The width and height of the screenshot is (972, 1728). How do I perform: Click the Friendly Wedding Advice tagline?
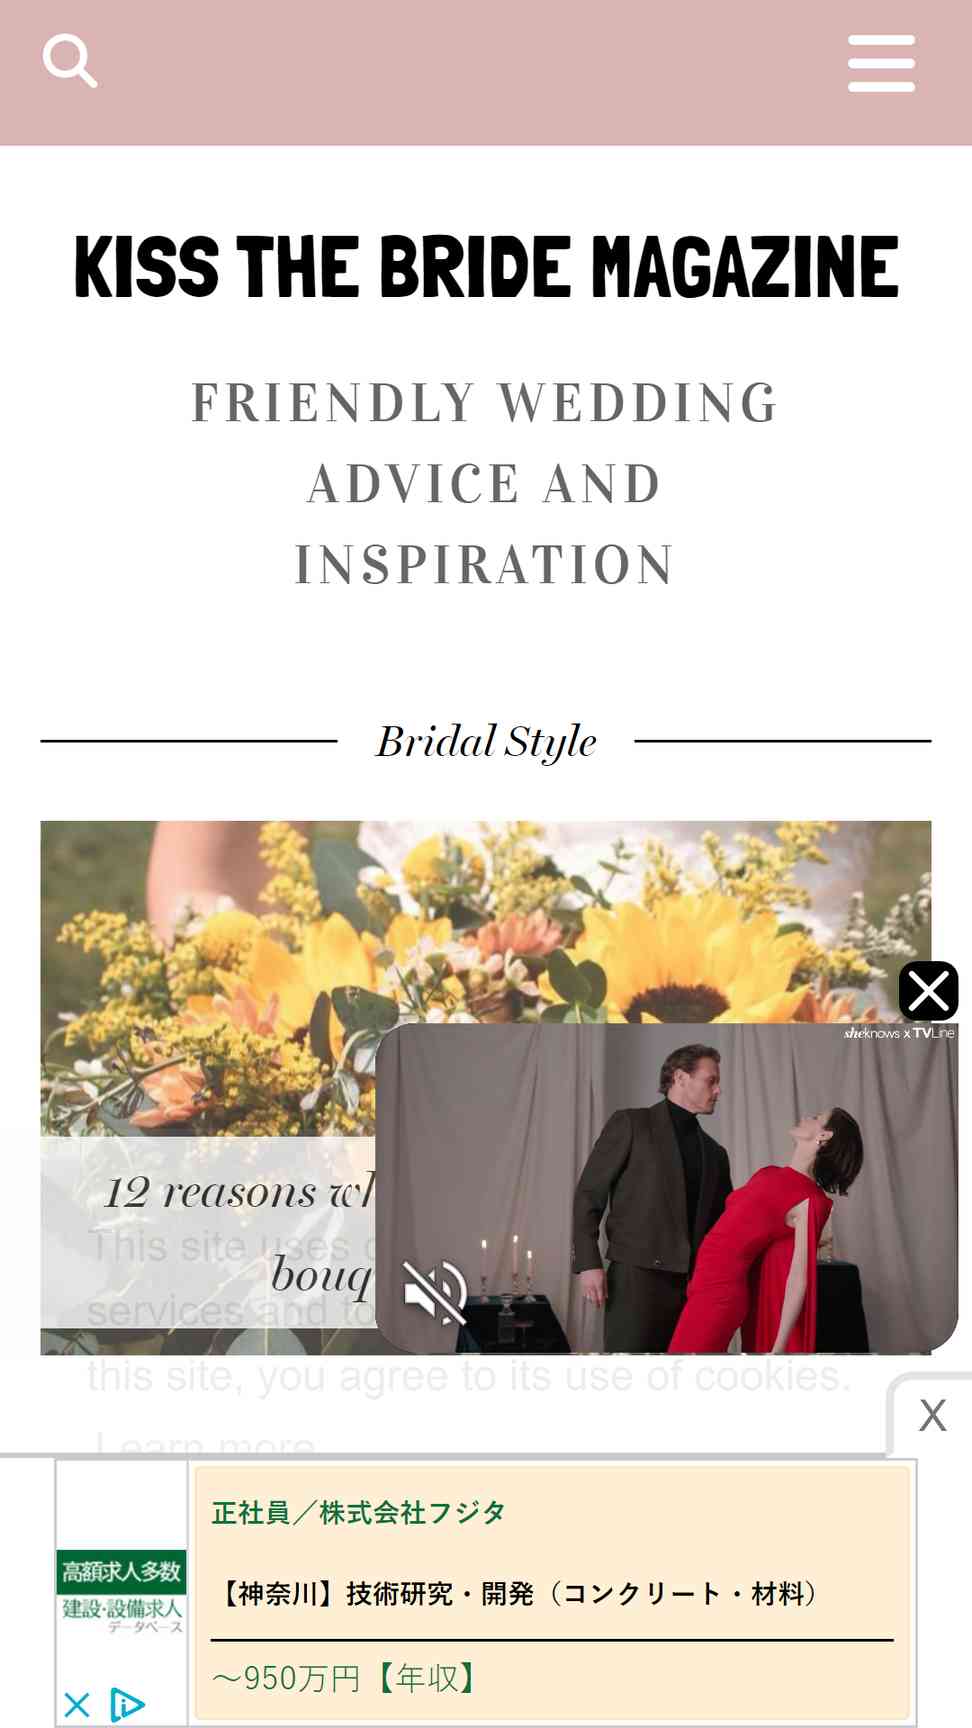coord(486,484)
